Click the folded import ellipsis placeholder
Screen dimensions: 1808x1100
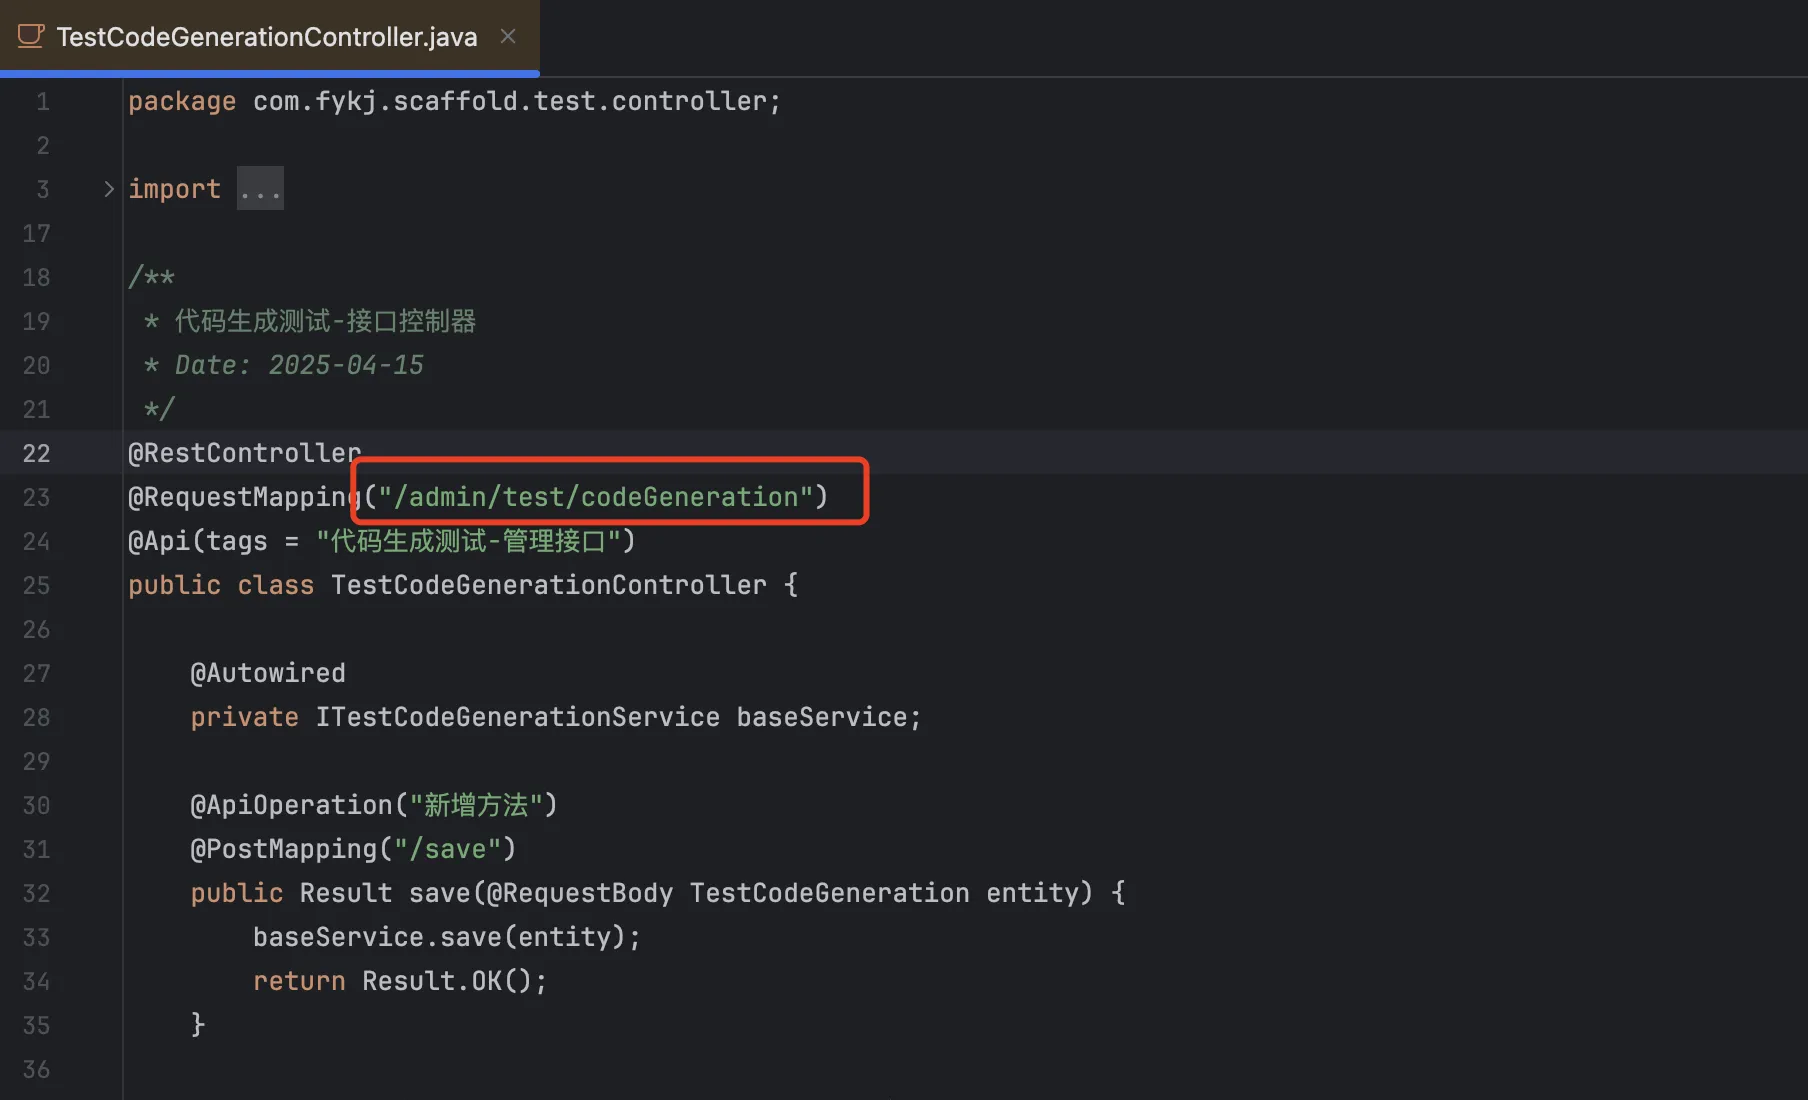pos(260,189)
